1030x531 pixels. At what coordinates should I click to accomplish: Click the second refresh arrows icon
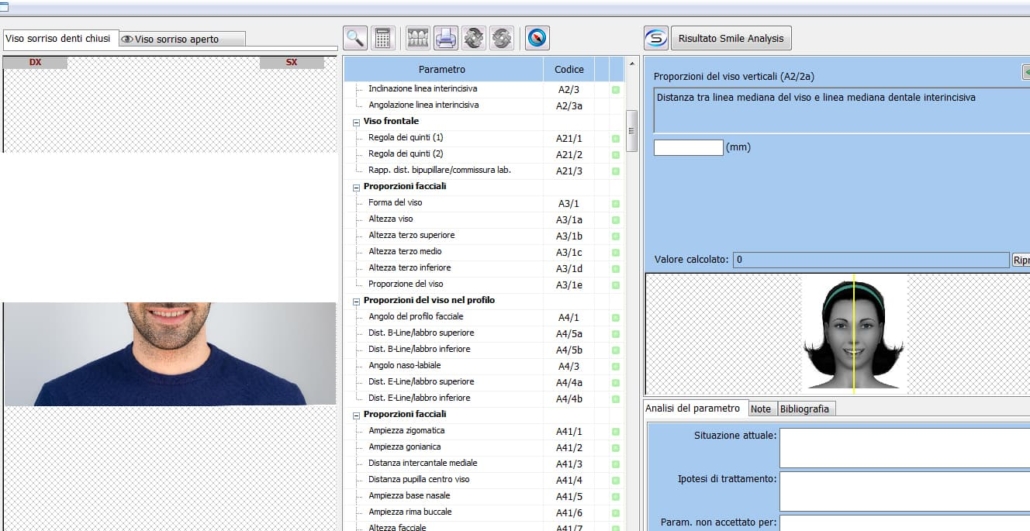click(x=501, y=38)
